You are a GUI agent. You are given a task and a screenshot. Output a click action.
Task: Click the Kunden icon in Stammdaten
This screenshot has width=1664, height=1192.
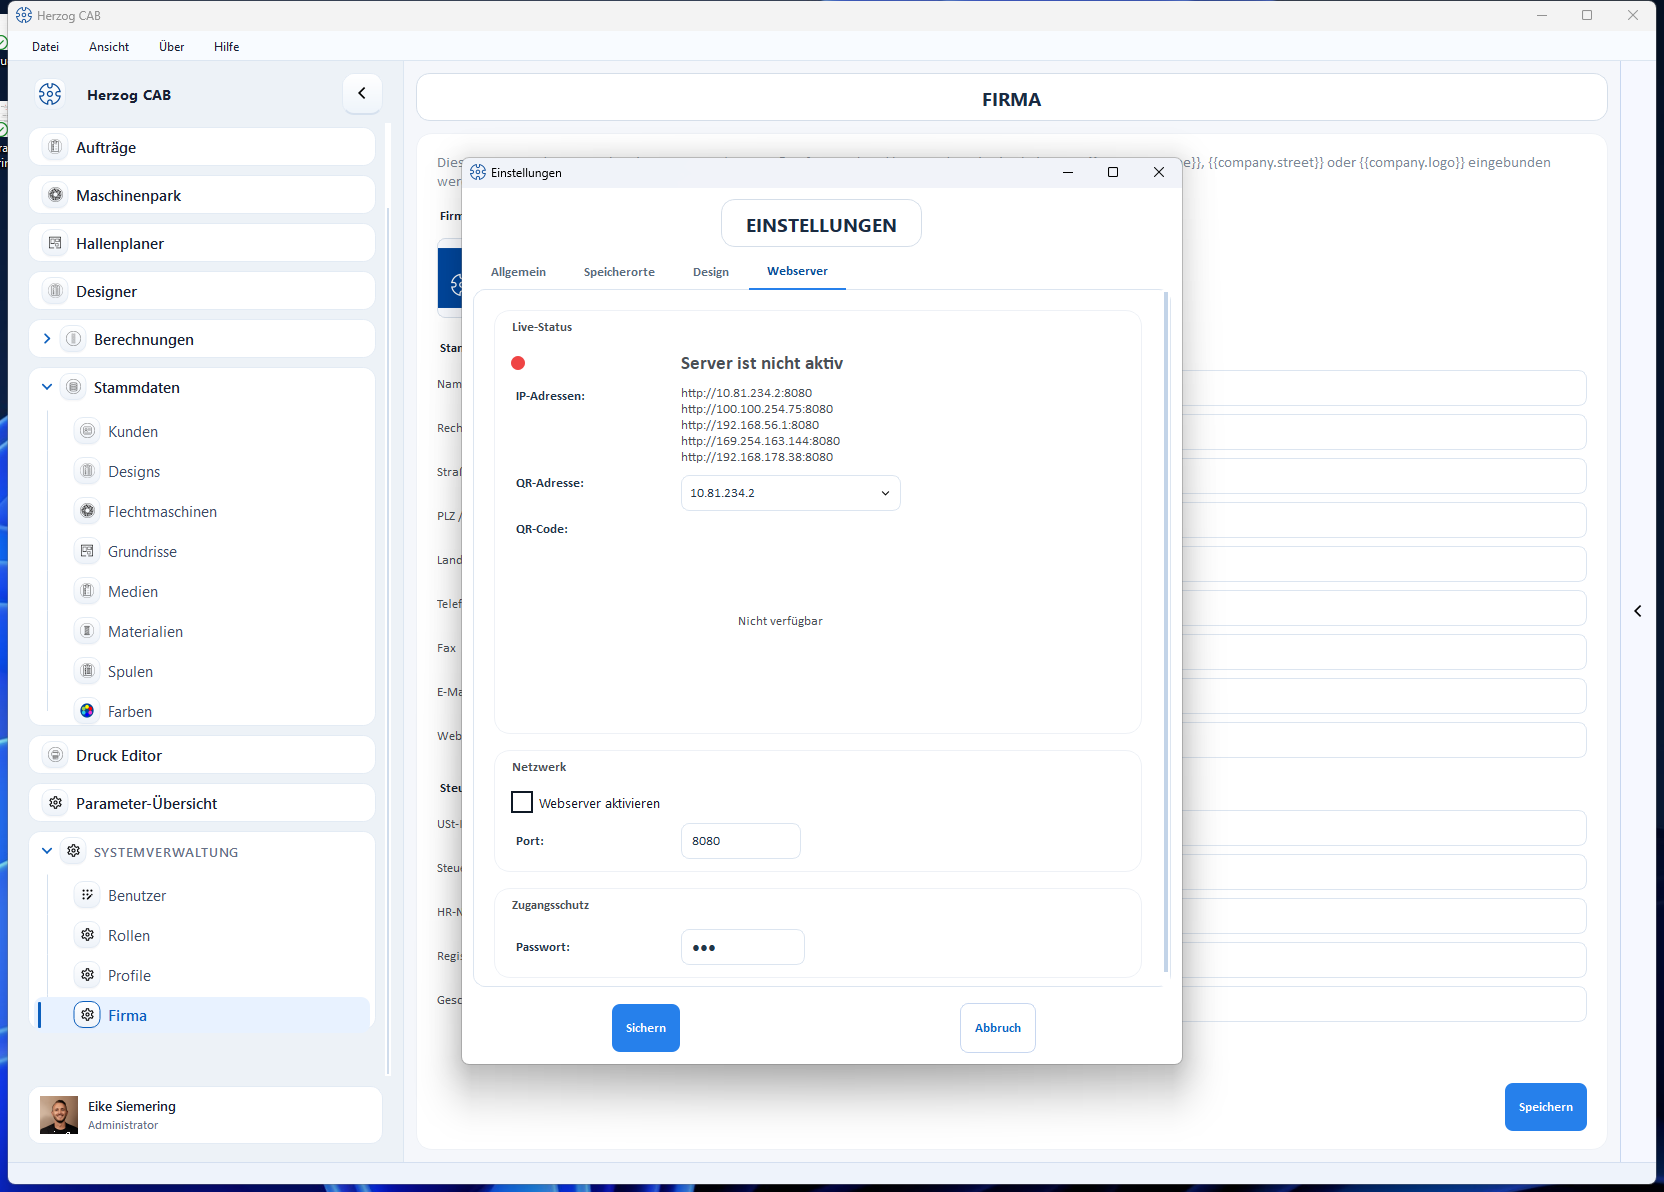tap(88, 431)
